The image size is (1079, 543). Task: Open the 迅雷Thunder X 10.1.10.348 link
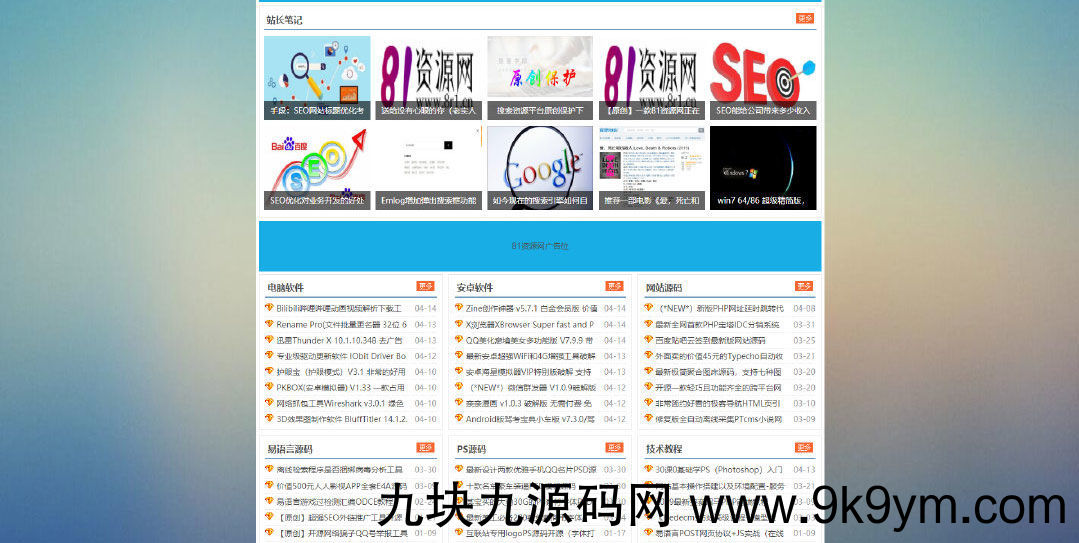click(340, 340)
